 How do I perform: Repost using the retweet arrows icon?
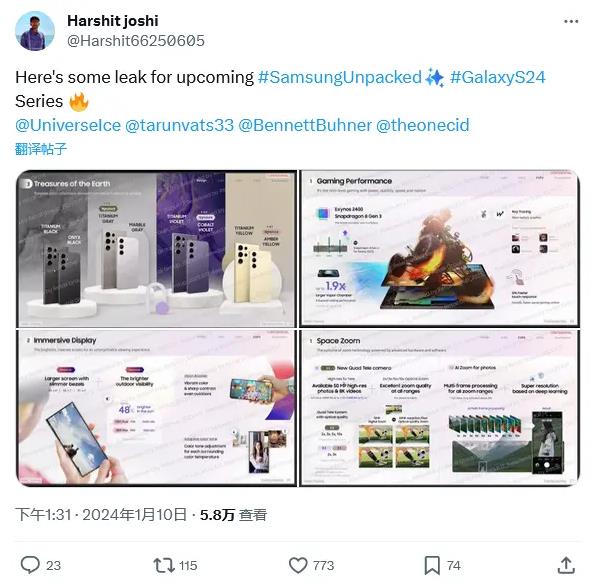coord(164,565)
